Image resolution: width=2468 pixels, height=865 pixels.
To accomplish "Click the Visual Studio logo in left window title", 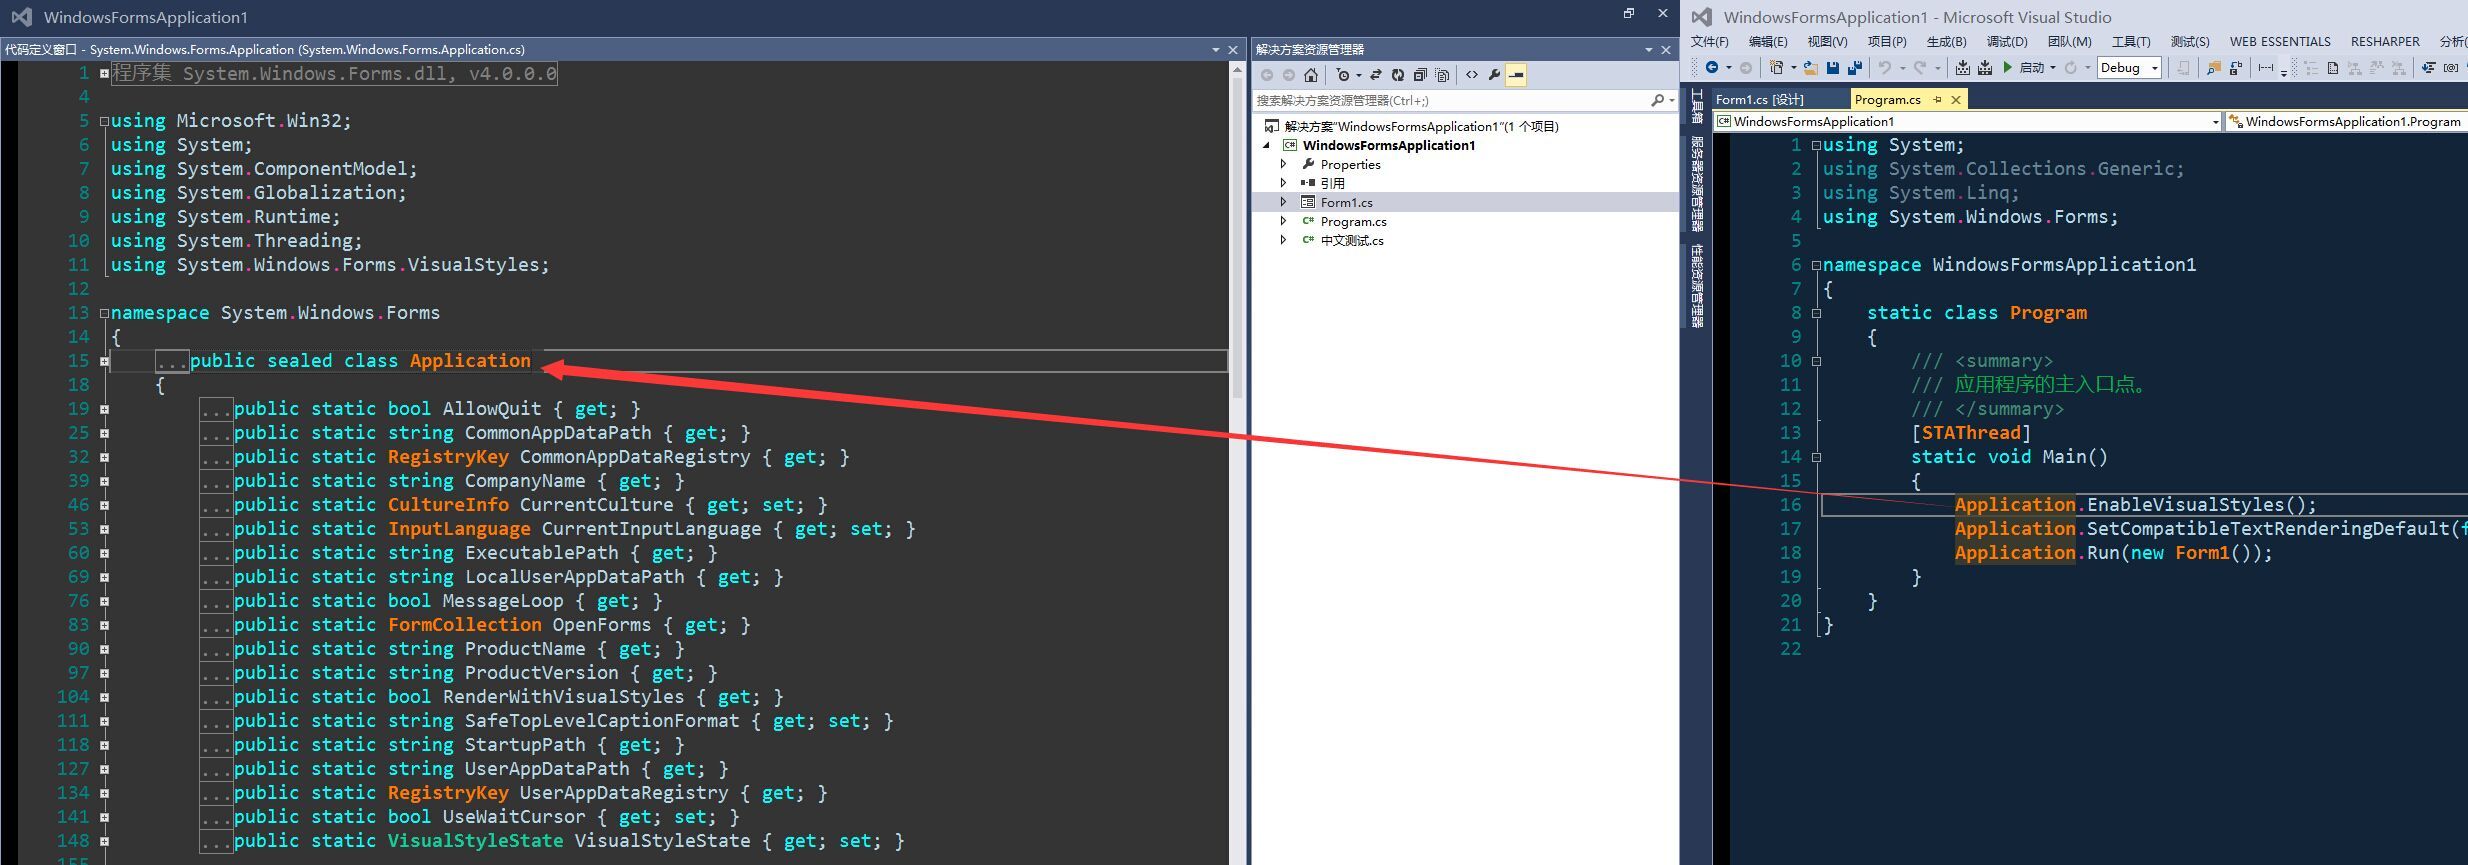I will click(x=21, y=17).
